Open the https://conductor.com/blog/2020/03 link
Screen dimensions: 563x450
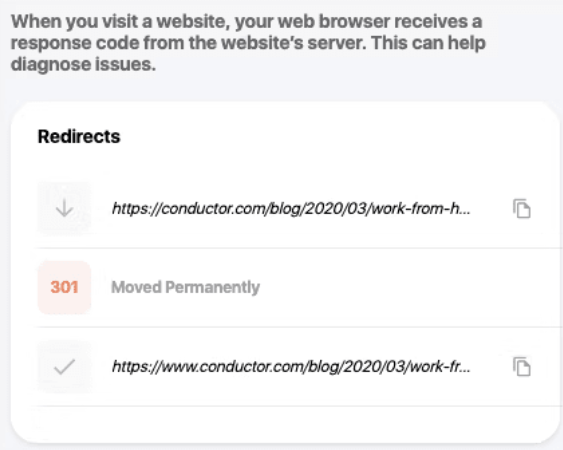(x=291, y=208)
